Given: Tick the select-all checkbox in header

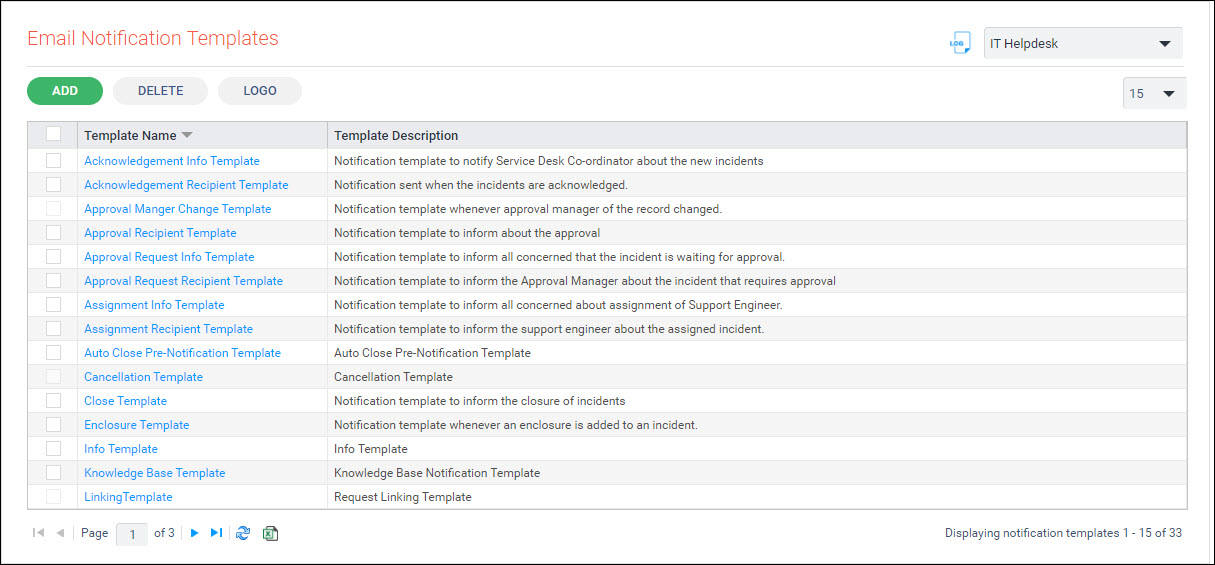Looking at the screenshot, I should point(54,134).
